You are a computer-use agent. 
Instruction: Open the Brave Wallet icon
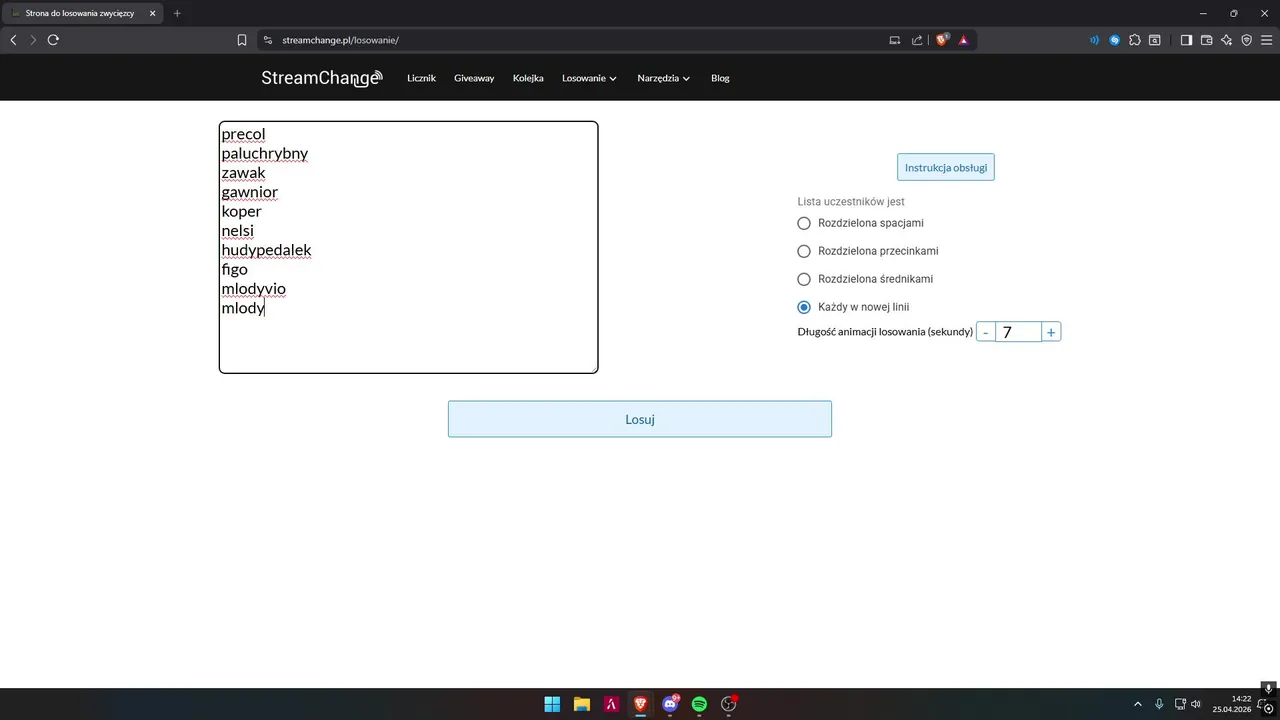click(1206, 40)
